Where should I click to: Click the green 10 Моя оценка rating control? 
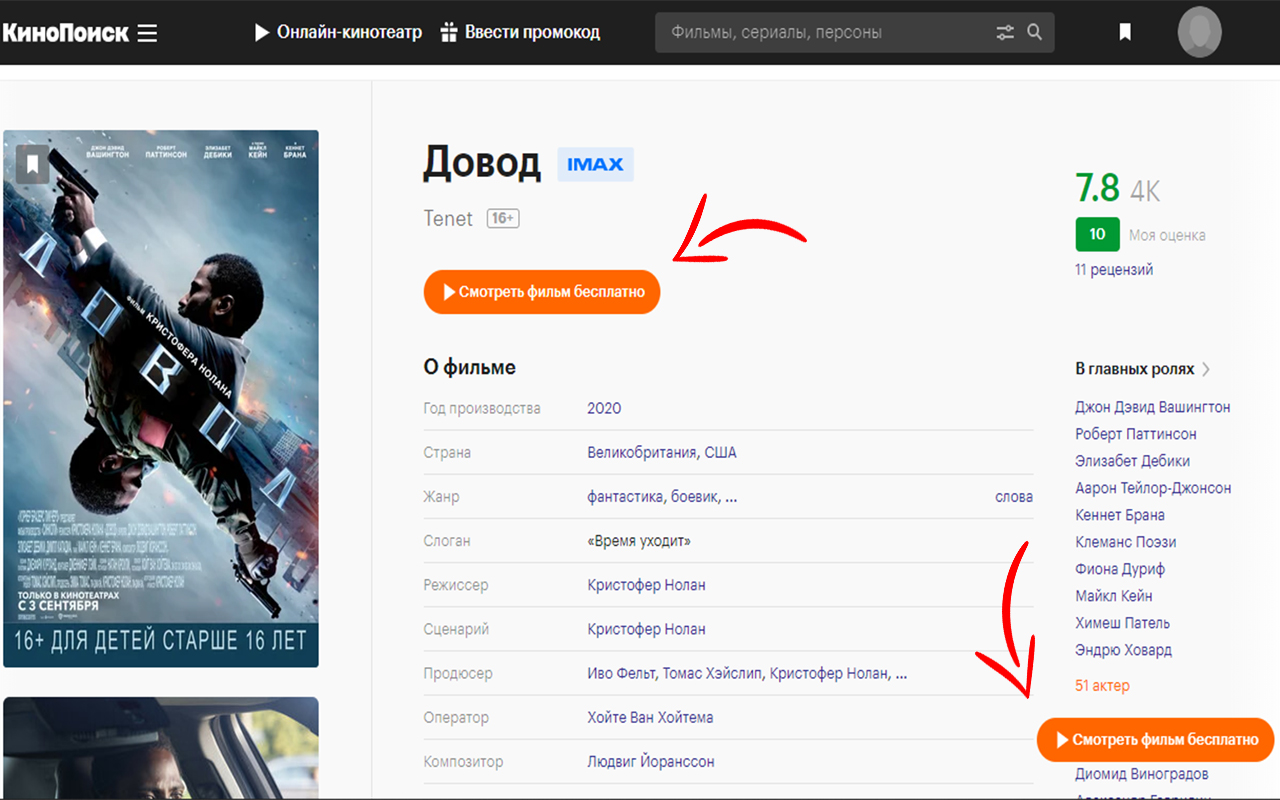click(1097, 234)
